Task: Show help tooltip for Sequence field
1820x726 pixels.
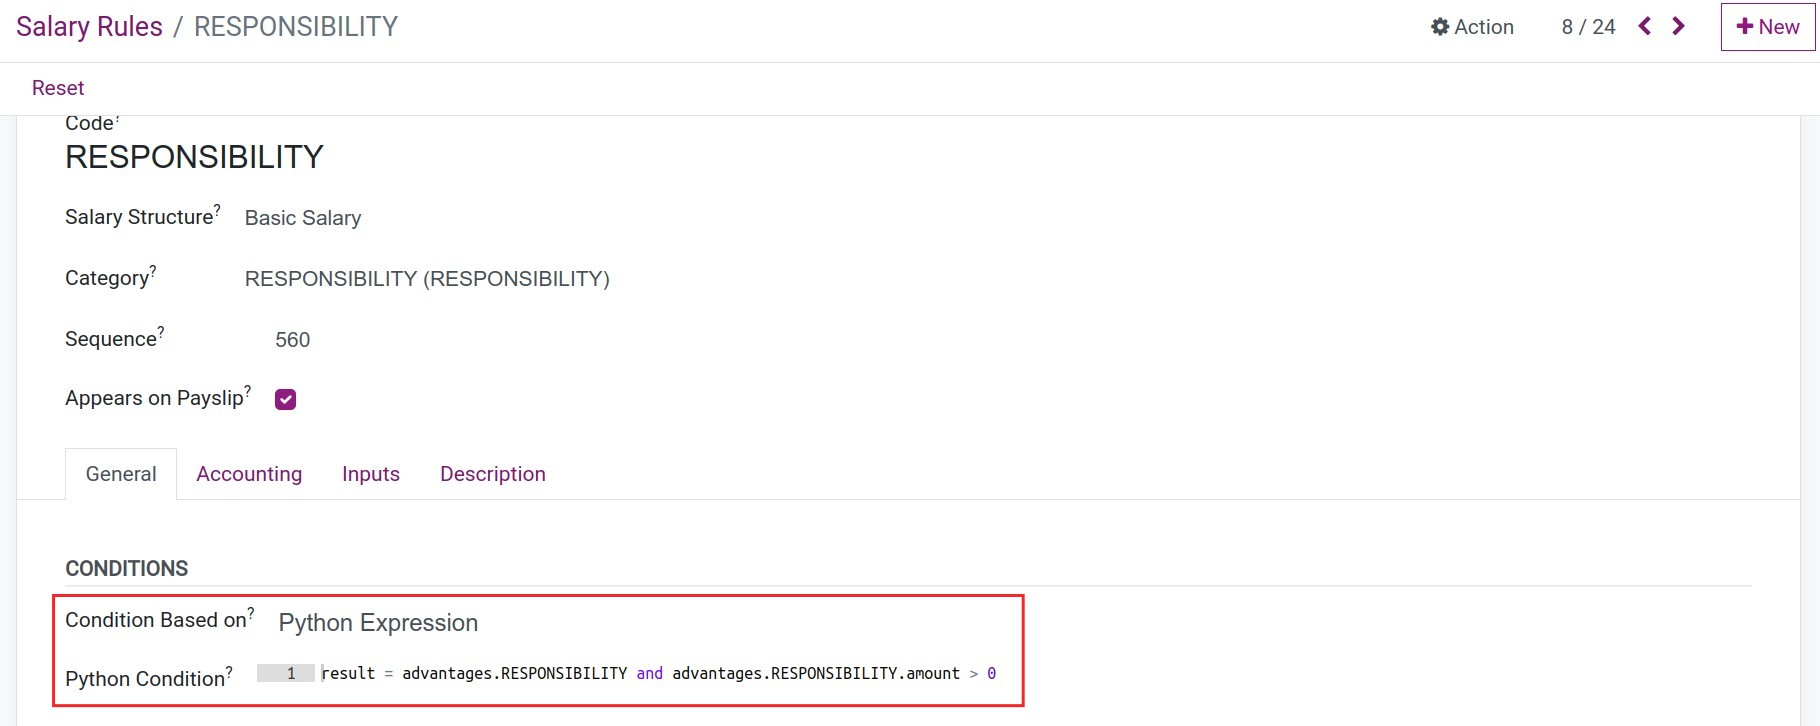Action: point(161,330)
